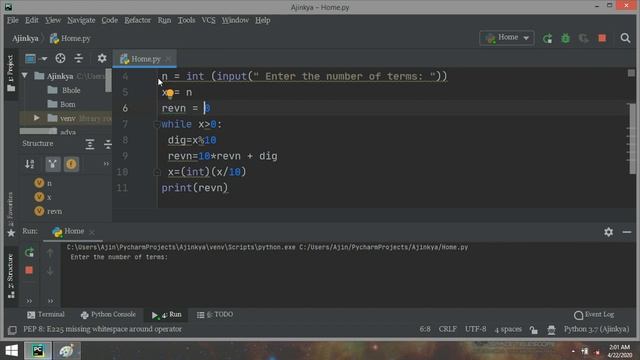Hide the Run panel

pos(627,232)
